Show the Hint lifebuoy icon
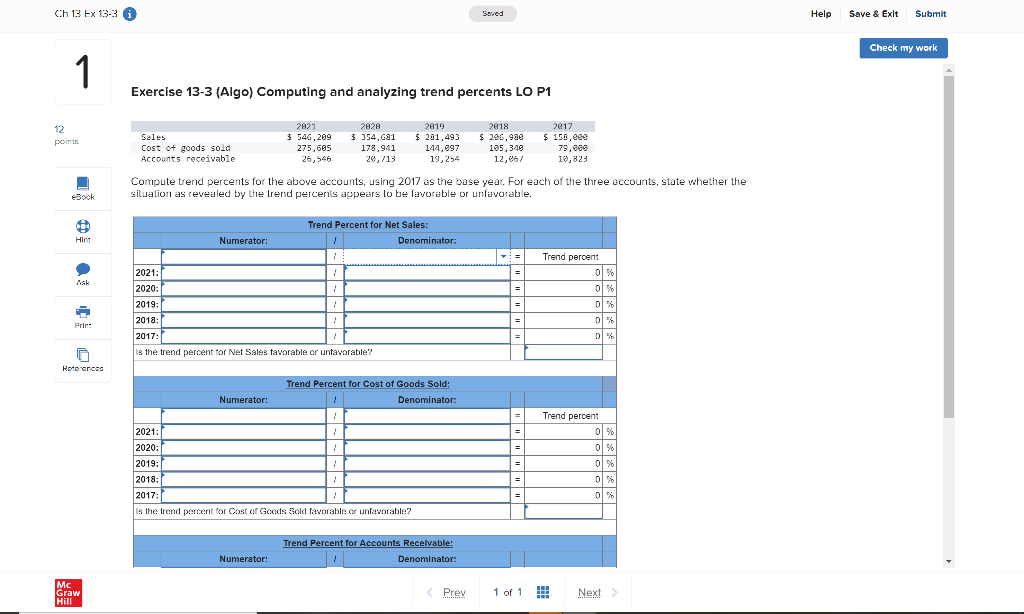1024x614 pixels. tap(83, 227)
